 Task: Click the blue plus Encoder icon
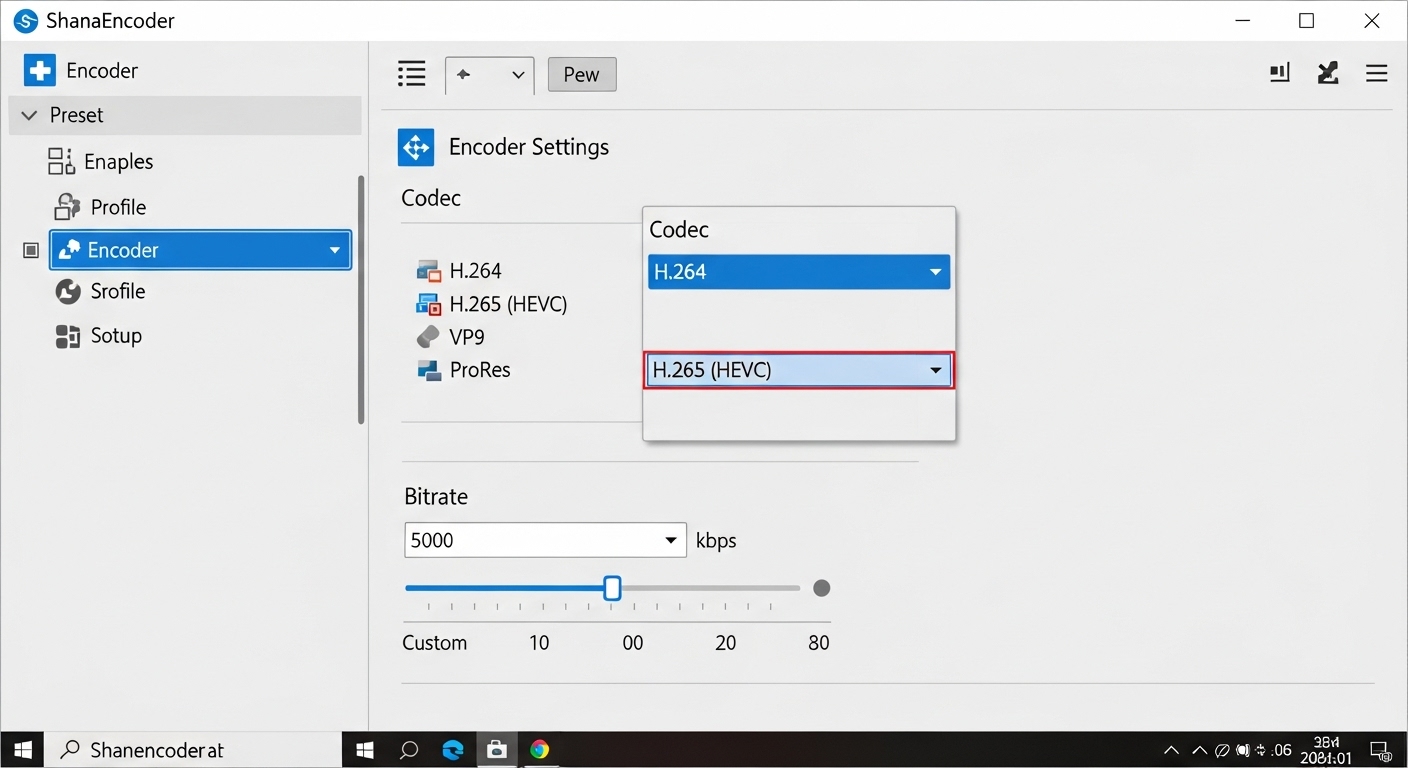40,71
